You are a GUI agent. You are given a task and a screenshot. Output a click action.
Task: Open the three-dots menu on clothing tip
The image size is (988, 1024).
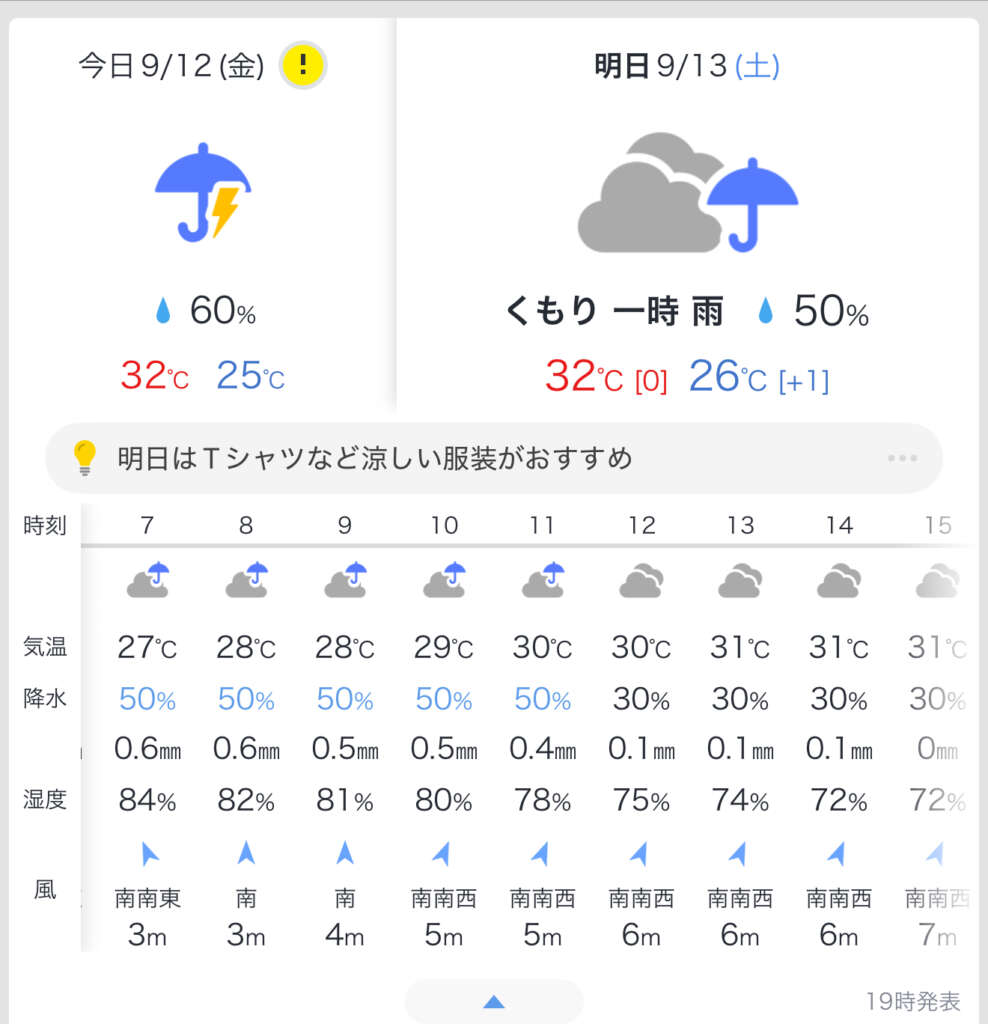pyautogui.click(x=902, y=458)
